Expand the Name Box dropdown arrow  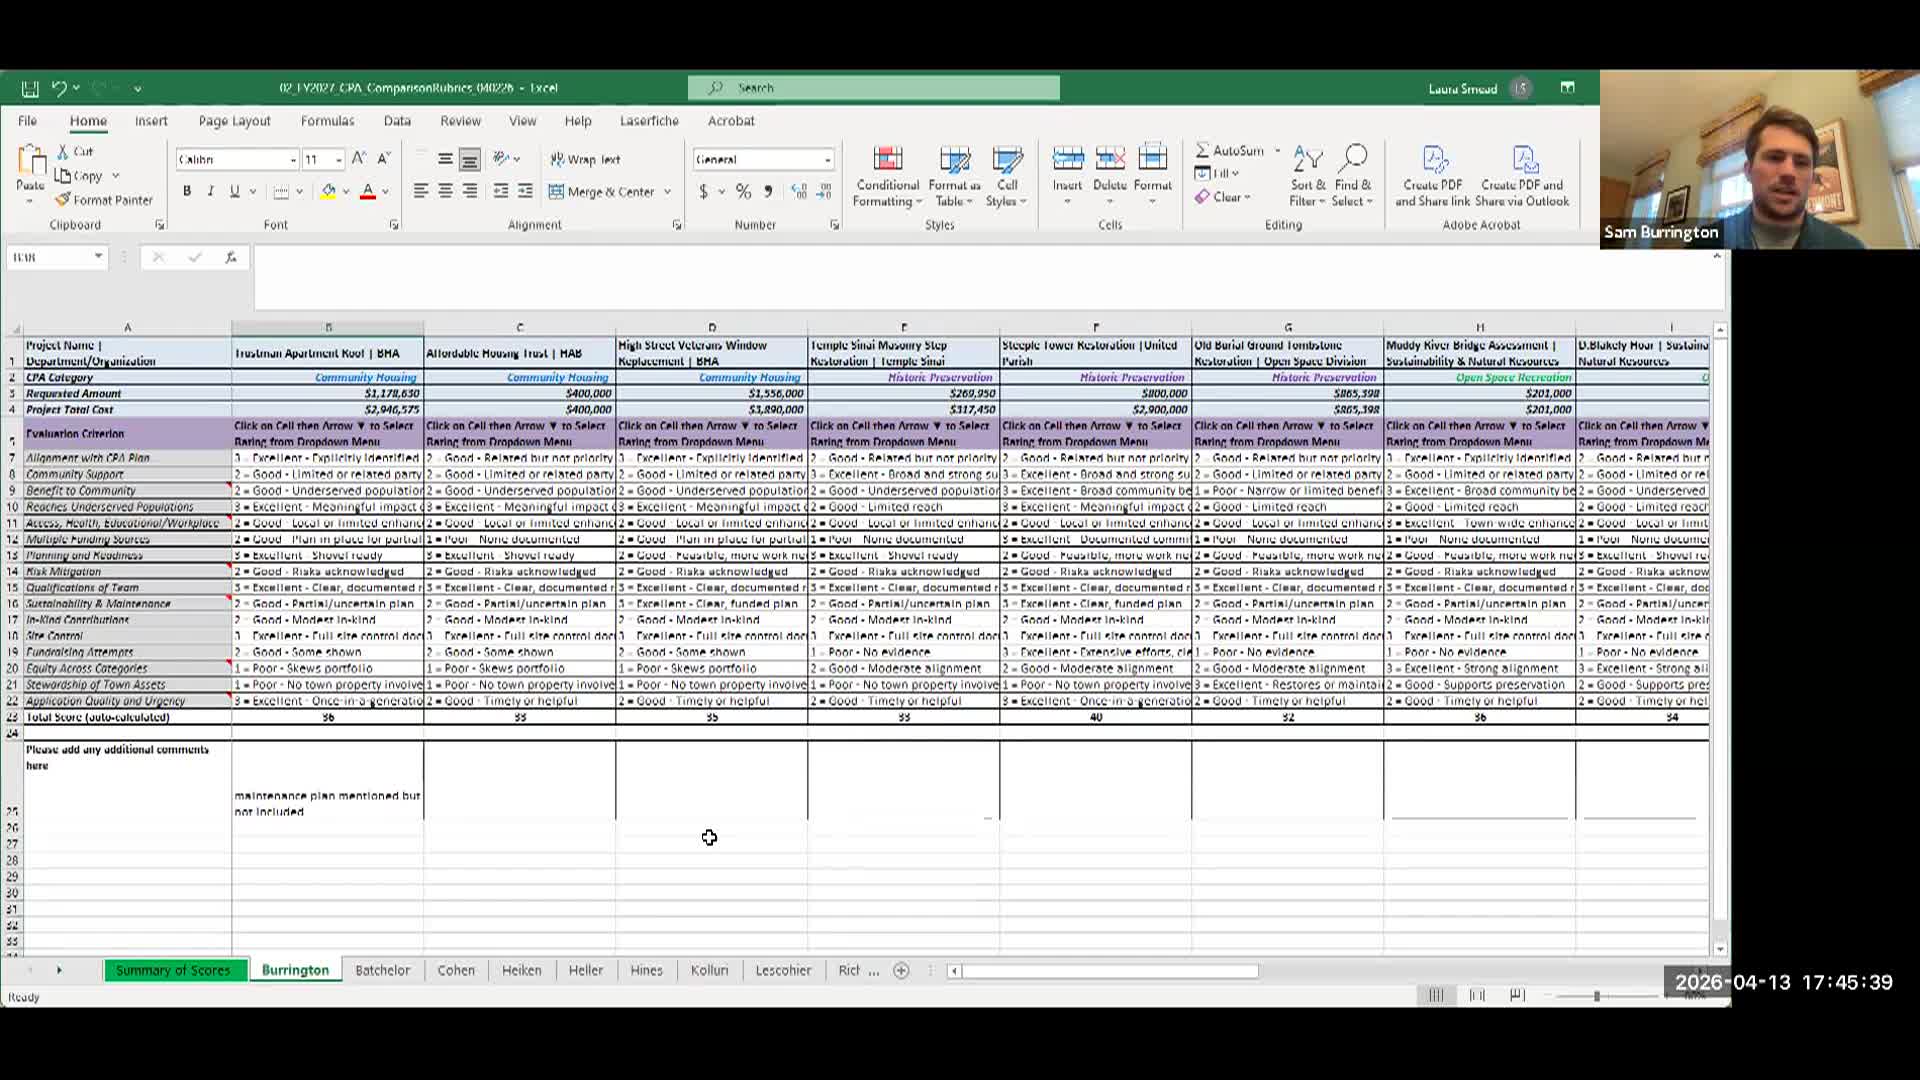pyautogui.click(x=98, y=257)
